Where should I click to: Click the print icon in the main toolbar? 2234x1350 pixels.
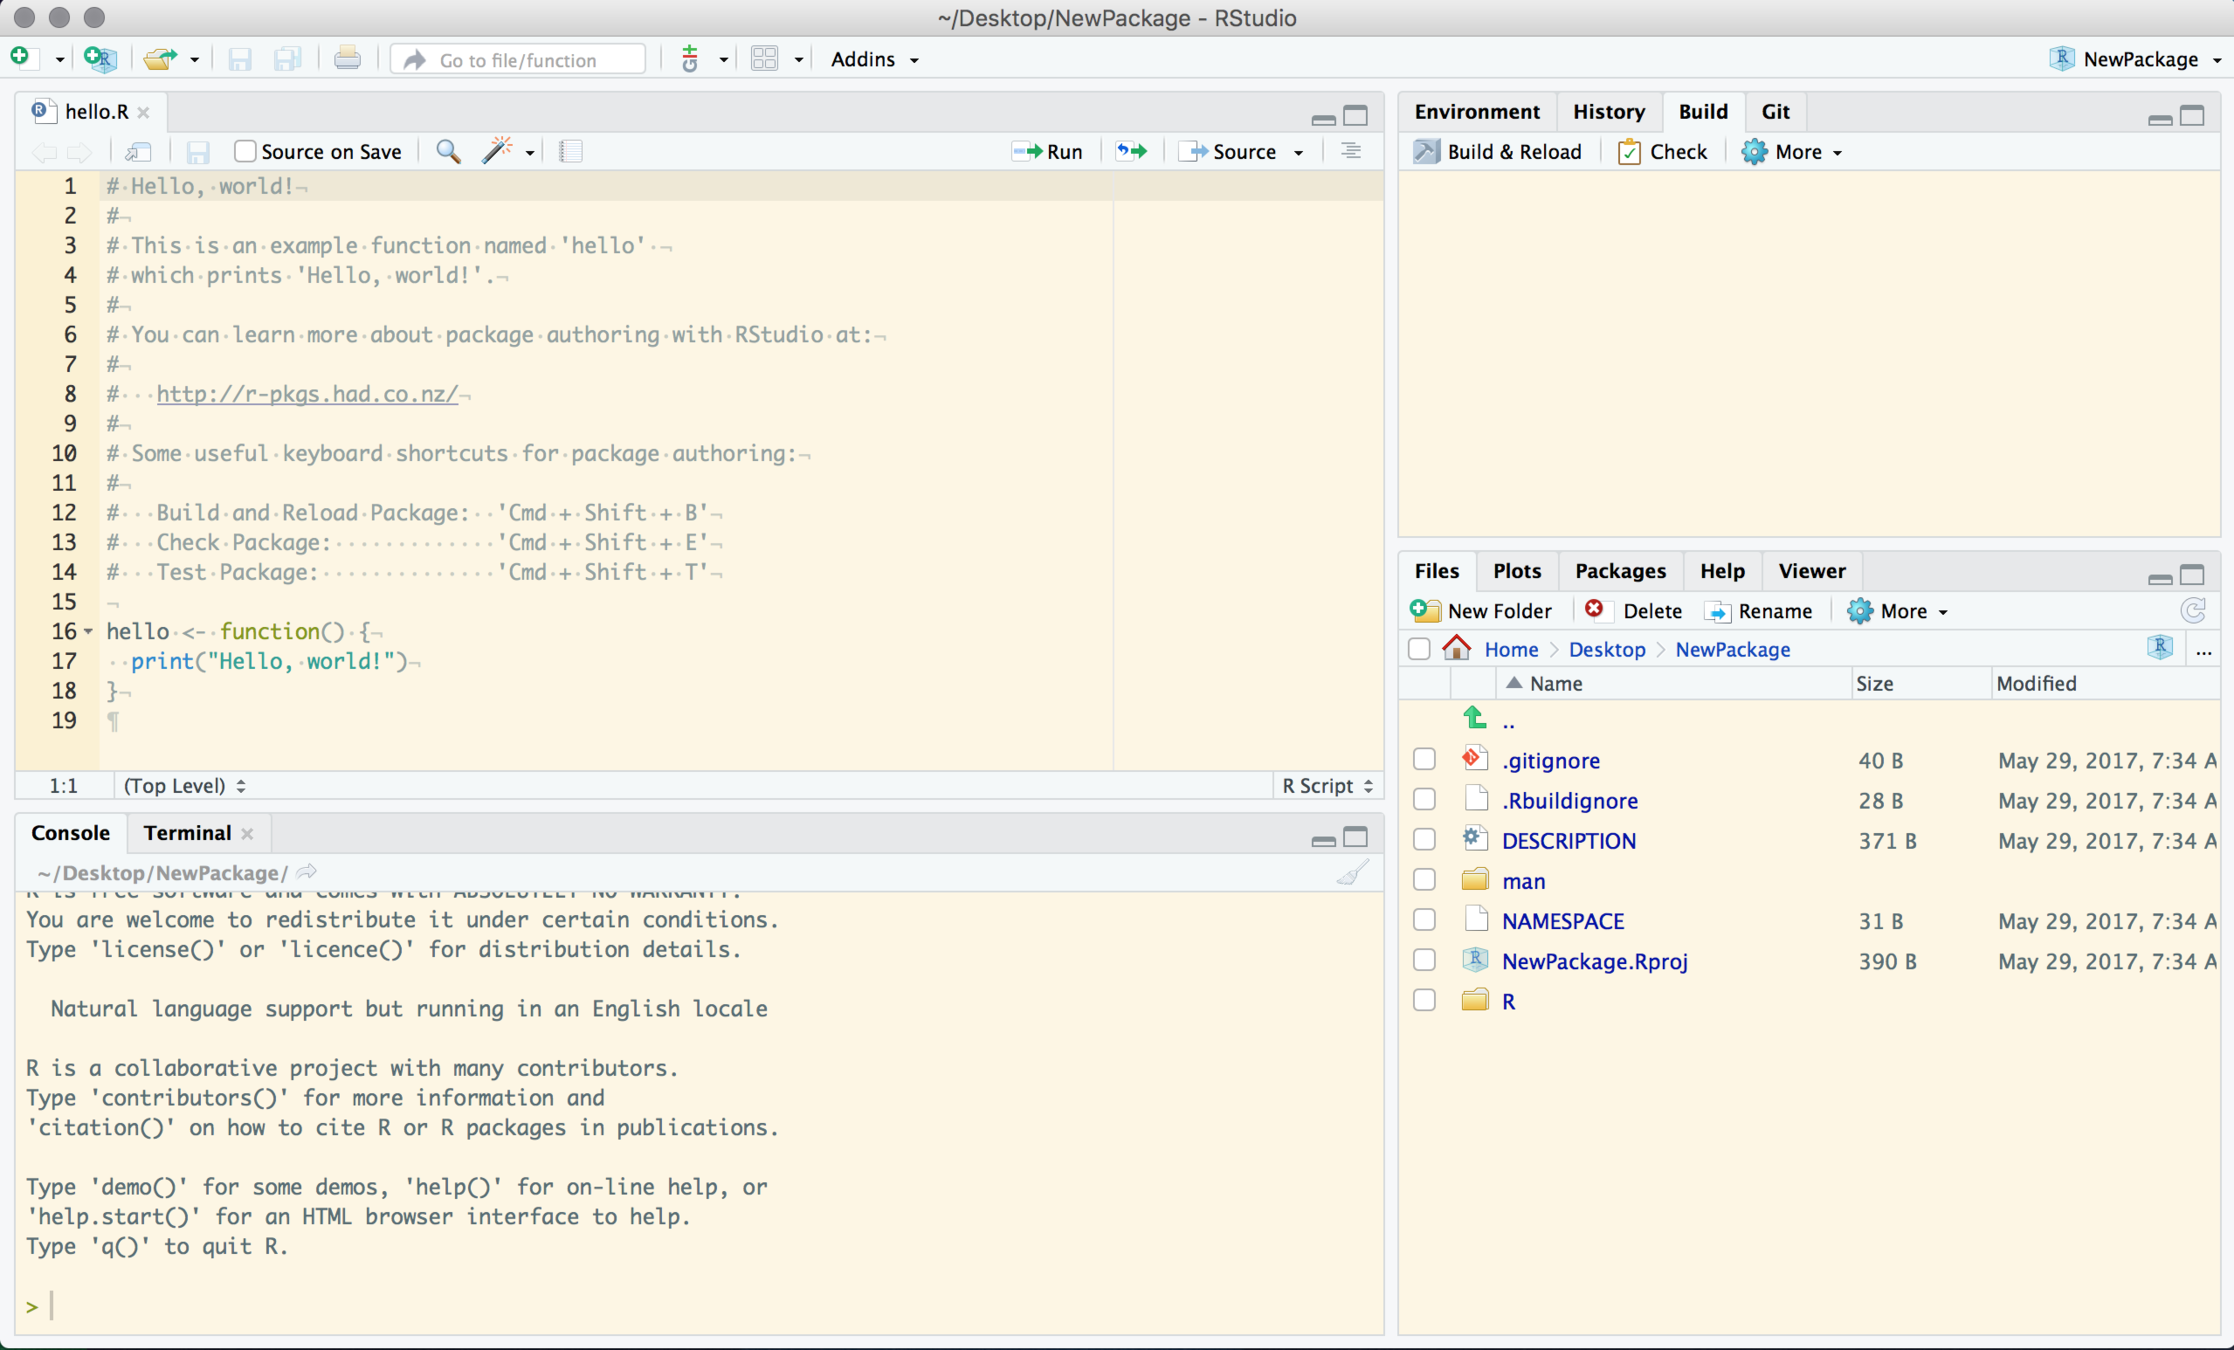coord(347,59)
